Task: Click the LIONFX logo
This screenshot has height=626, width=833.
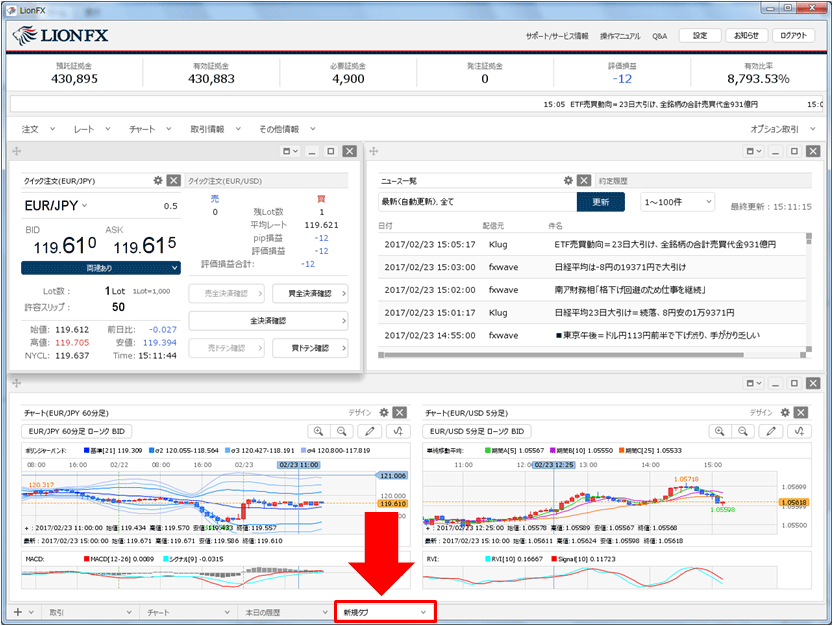Action: [61, 36]
